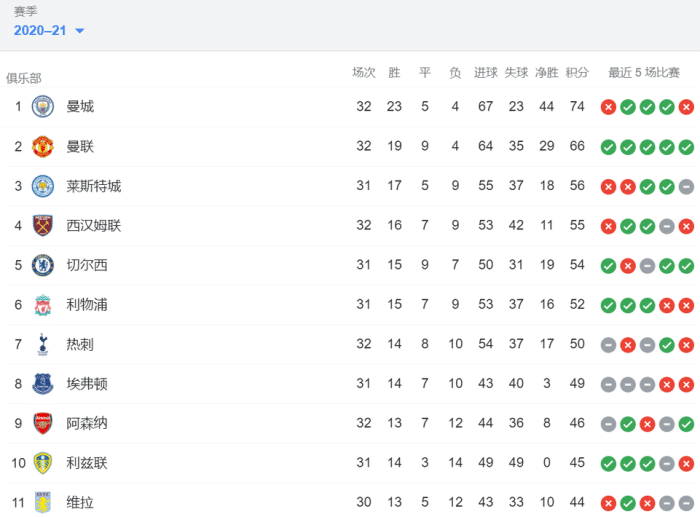Click the West Ham United crest
The image size is (700, 517).
coord(42,226)
